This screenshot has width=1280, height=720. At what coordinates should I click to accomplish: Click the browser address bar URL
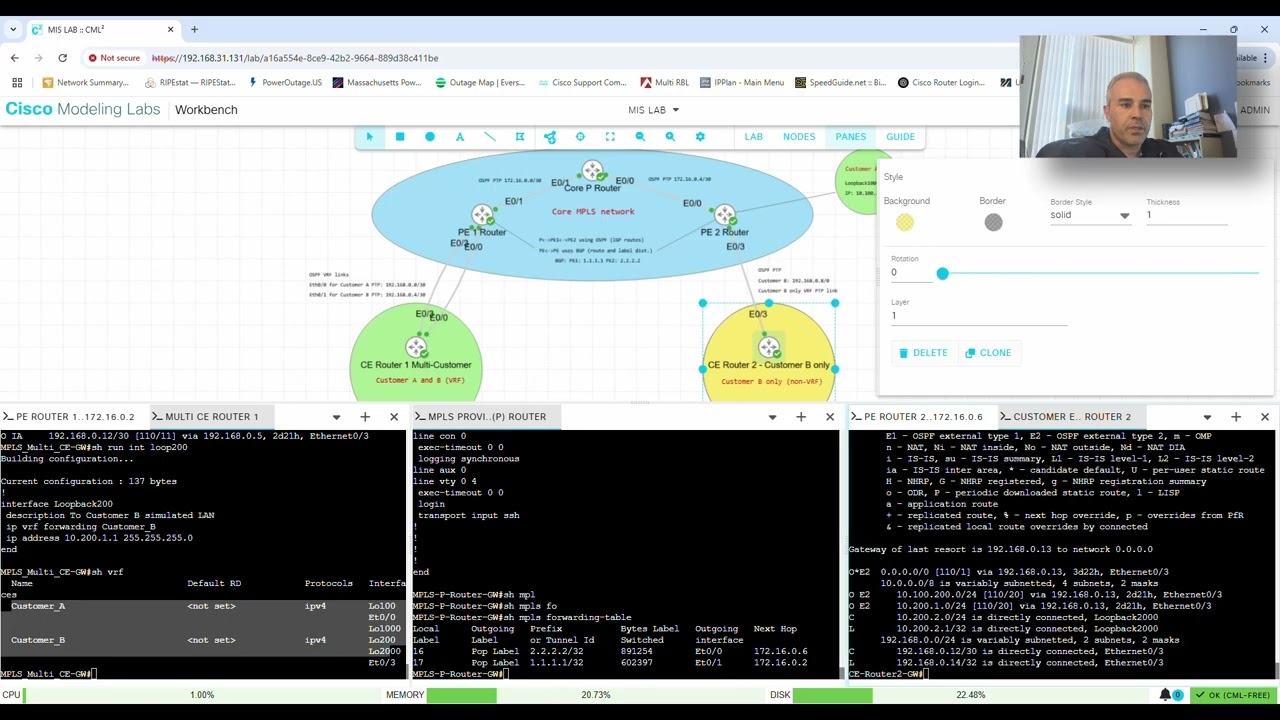pos(295,58)
